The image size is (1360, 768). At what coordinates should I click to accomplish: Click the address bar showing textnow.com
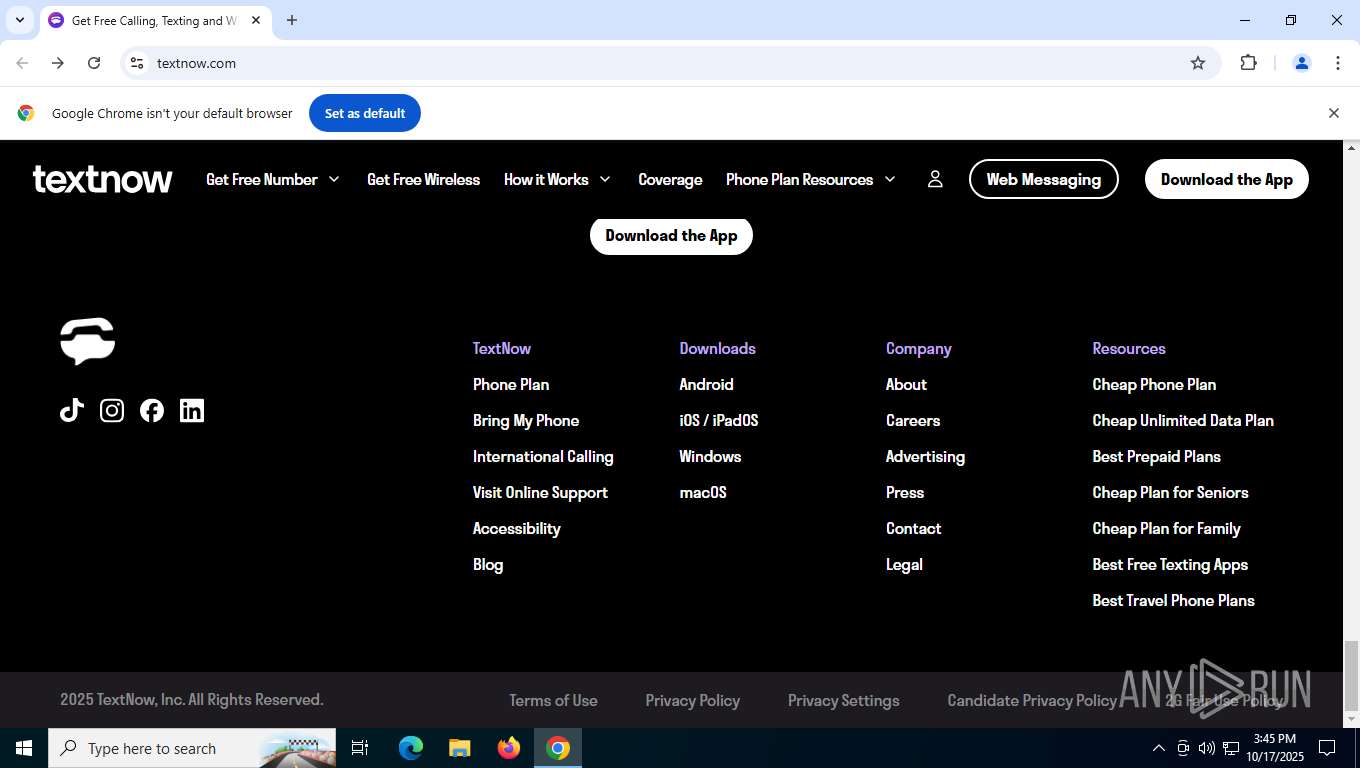click(x=670, y=63)
